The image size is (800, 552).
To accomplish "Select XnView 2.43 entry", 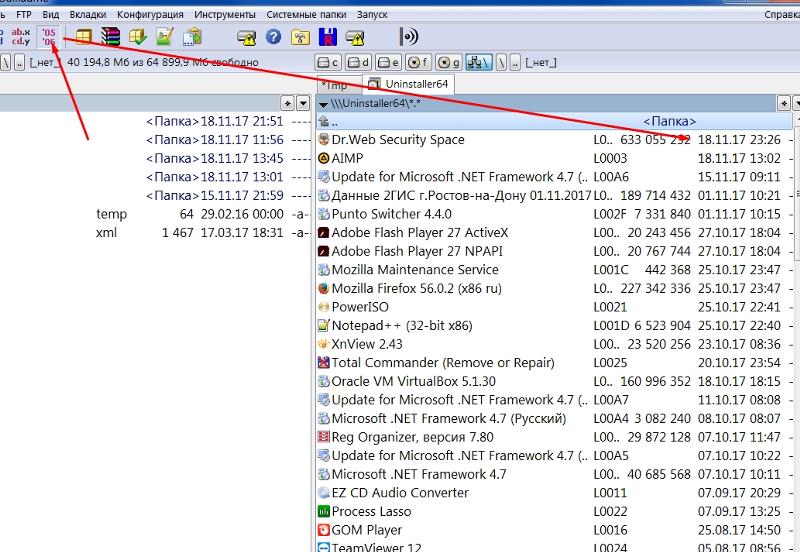I will tap(554, 344).
